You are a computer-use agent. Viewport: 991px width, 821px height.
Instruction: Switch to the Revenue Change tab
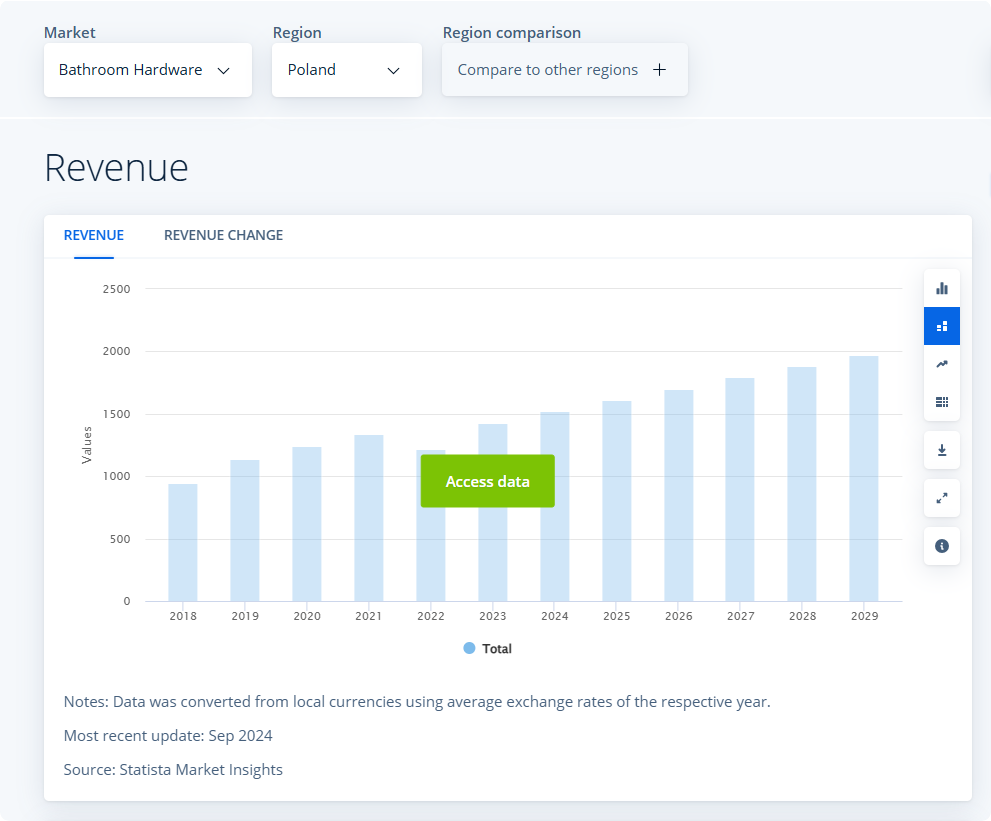[223, 235]
